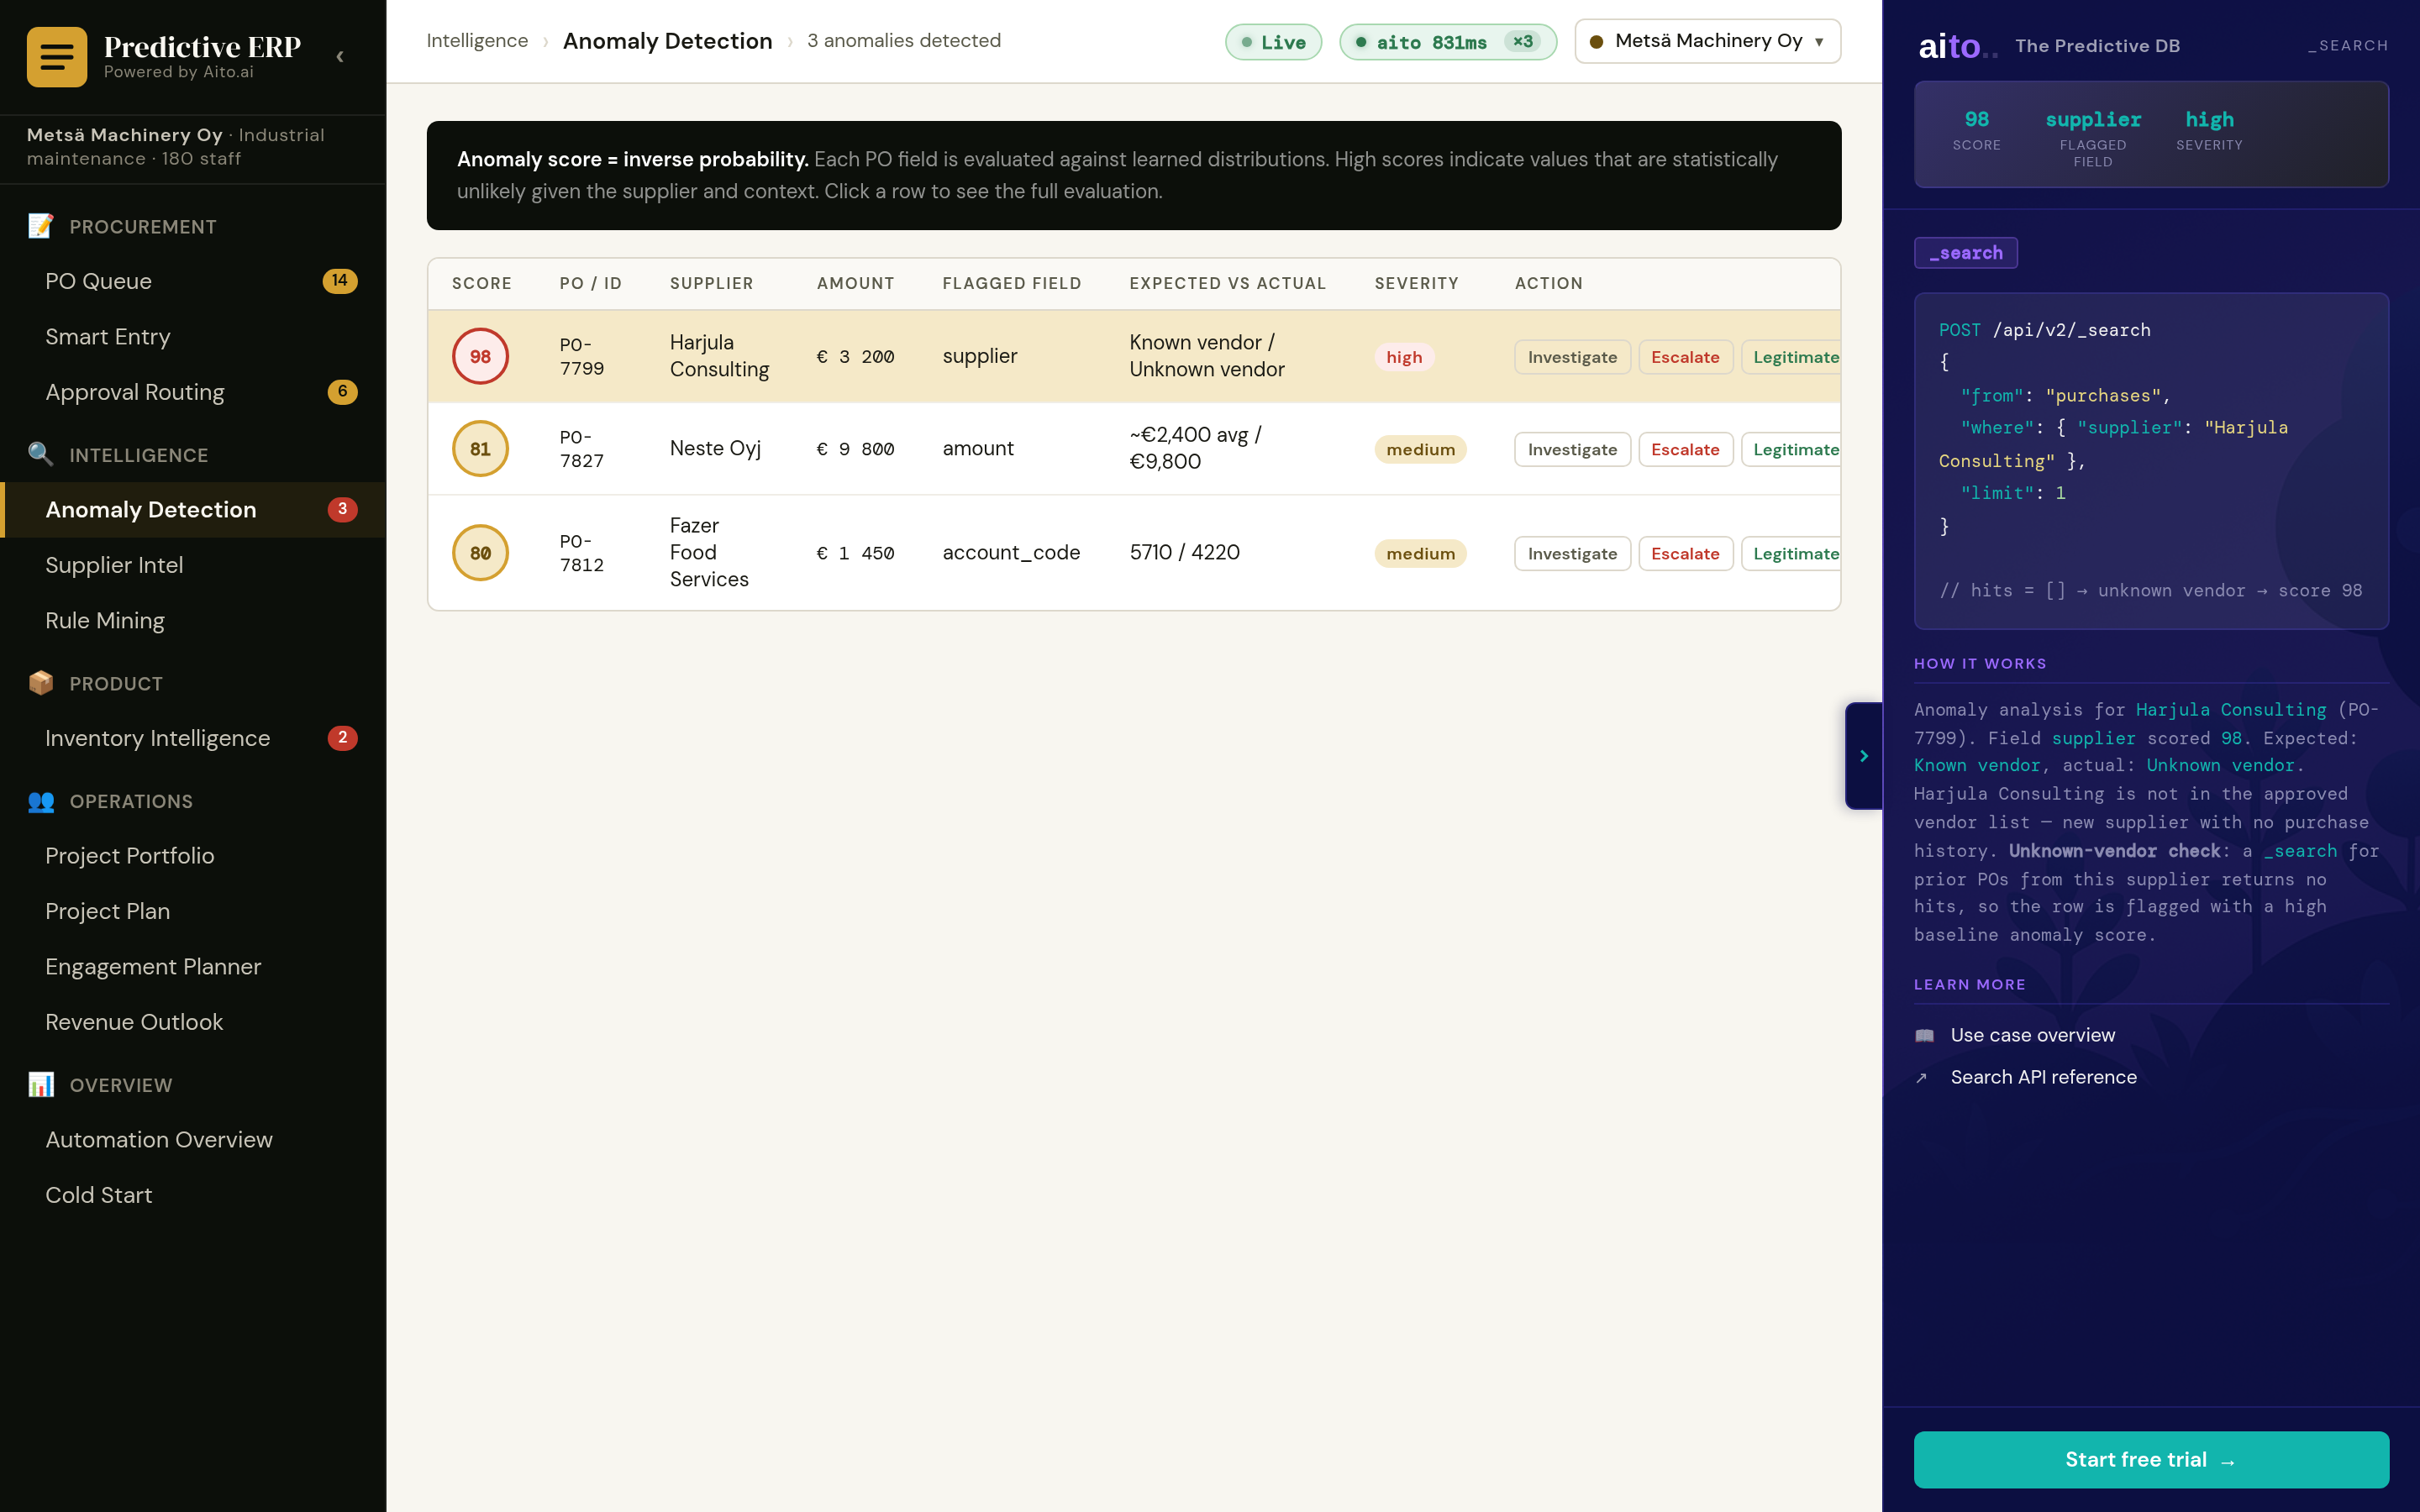
Task: Open the Search API reference link
Action: point(2043,1077)
